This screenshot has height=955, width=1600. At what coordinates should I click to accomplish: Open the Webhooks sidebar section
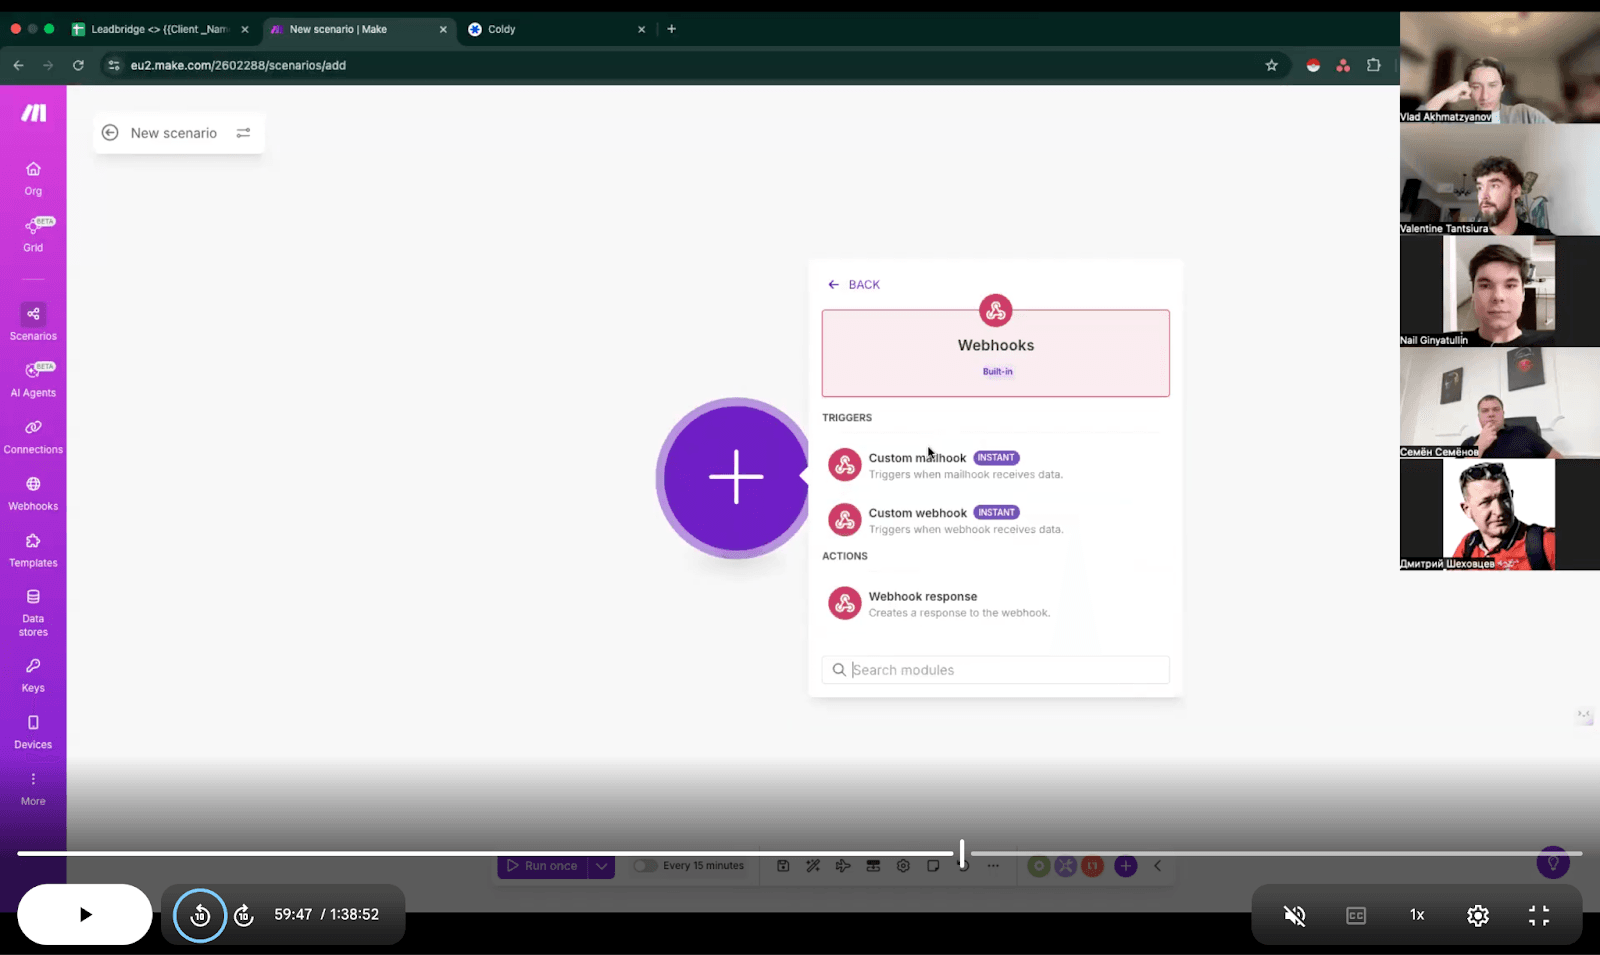[x=33, y=494]
